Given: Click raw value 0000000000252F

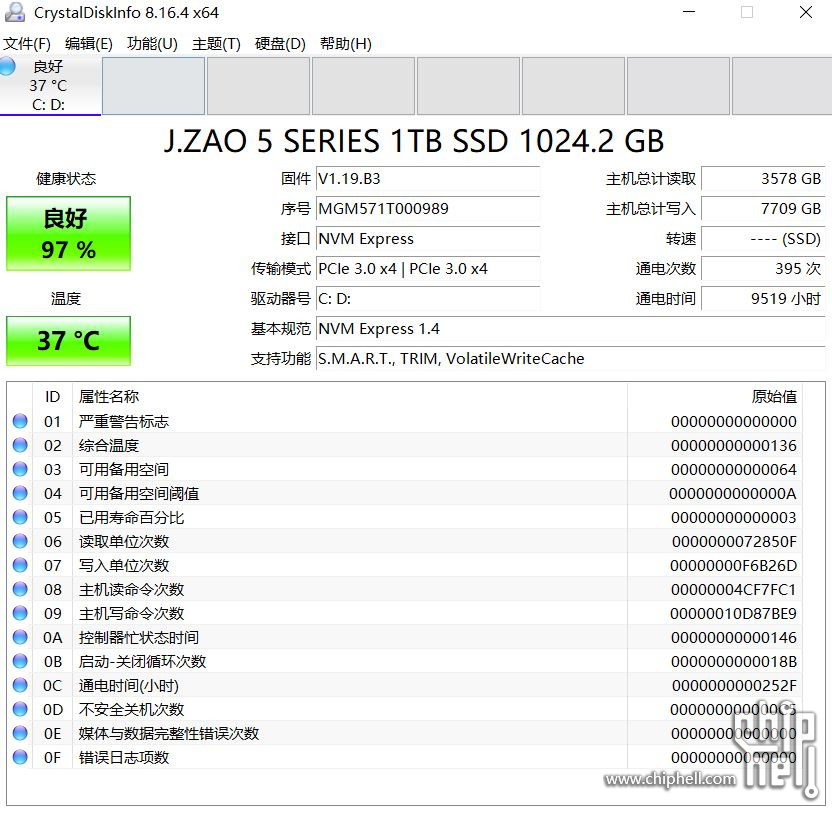Looking at the screenshot, I should [734, 686].
